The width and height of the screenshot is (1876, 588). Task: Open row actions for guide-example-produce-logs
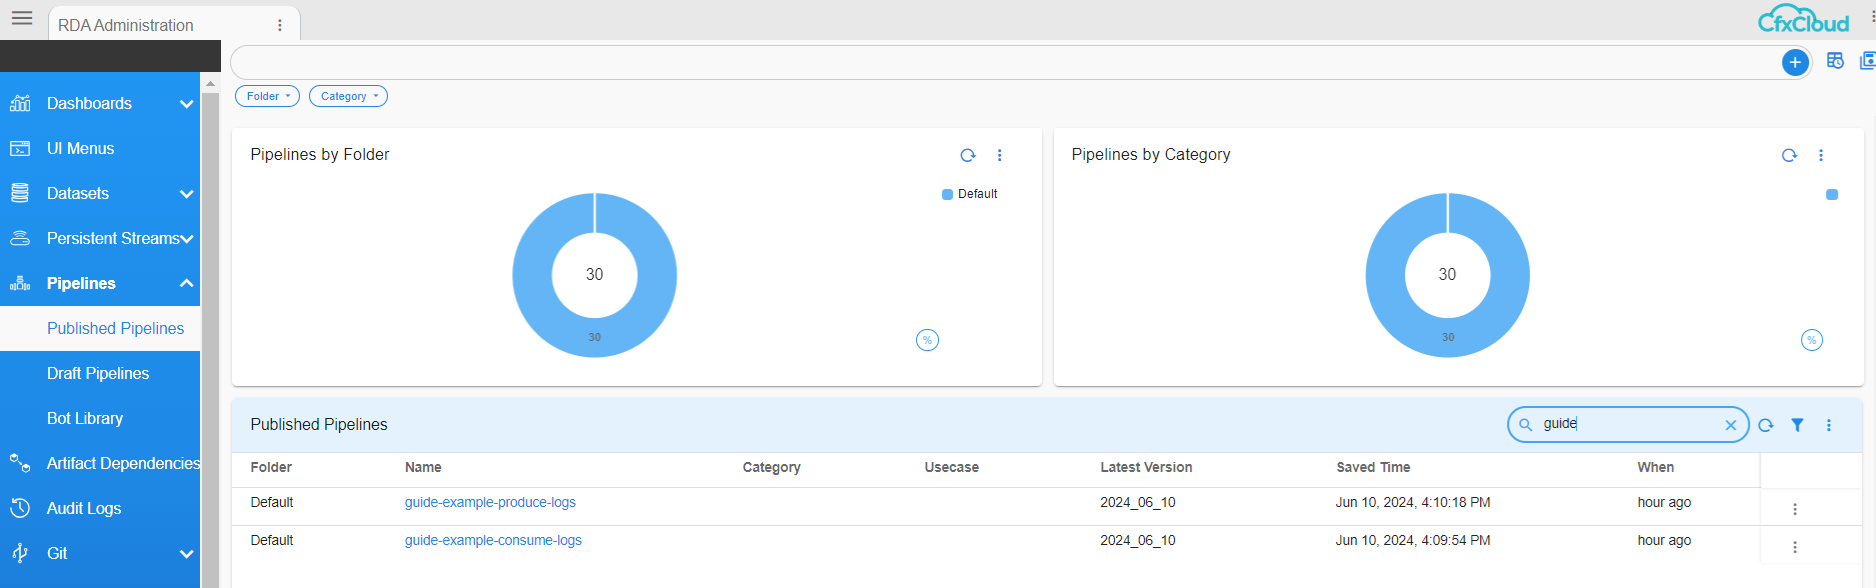coord(1794,509)
